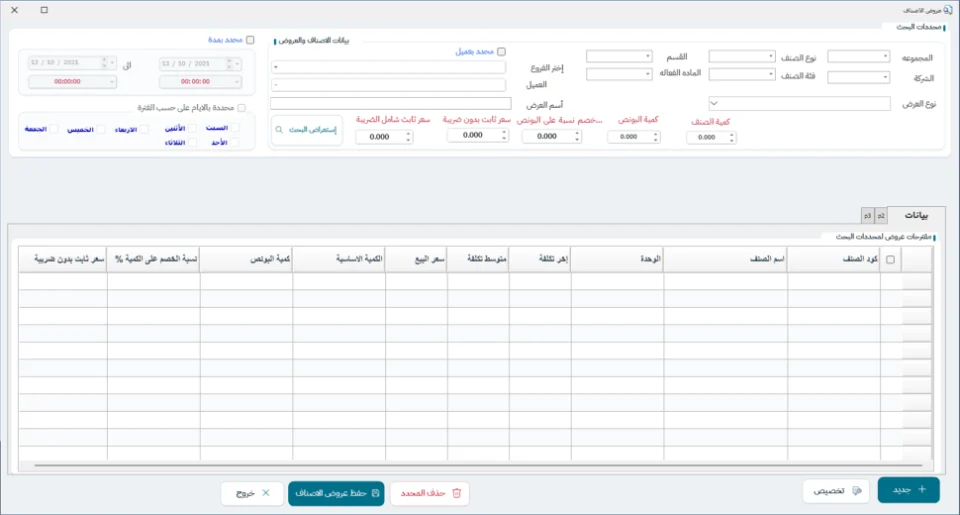
Task: Click the نسبة الخصم على الكمية % header
Action: tap(154, 259)
